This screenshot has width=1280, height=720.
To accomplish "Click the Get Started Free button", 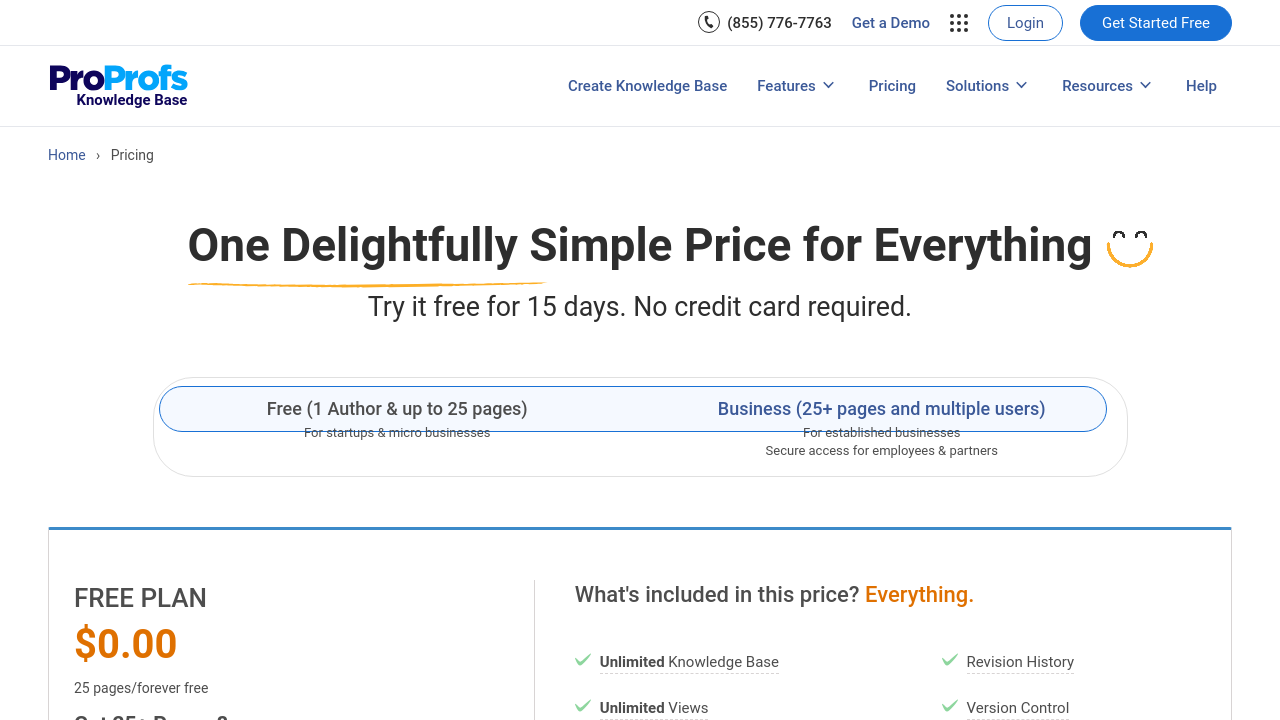I will (1155, 23).
